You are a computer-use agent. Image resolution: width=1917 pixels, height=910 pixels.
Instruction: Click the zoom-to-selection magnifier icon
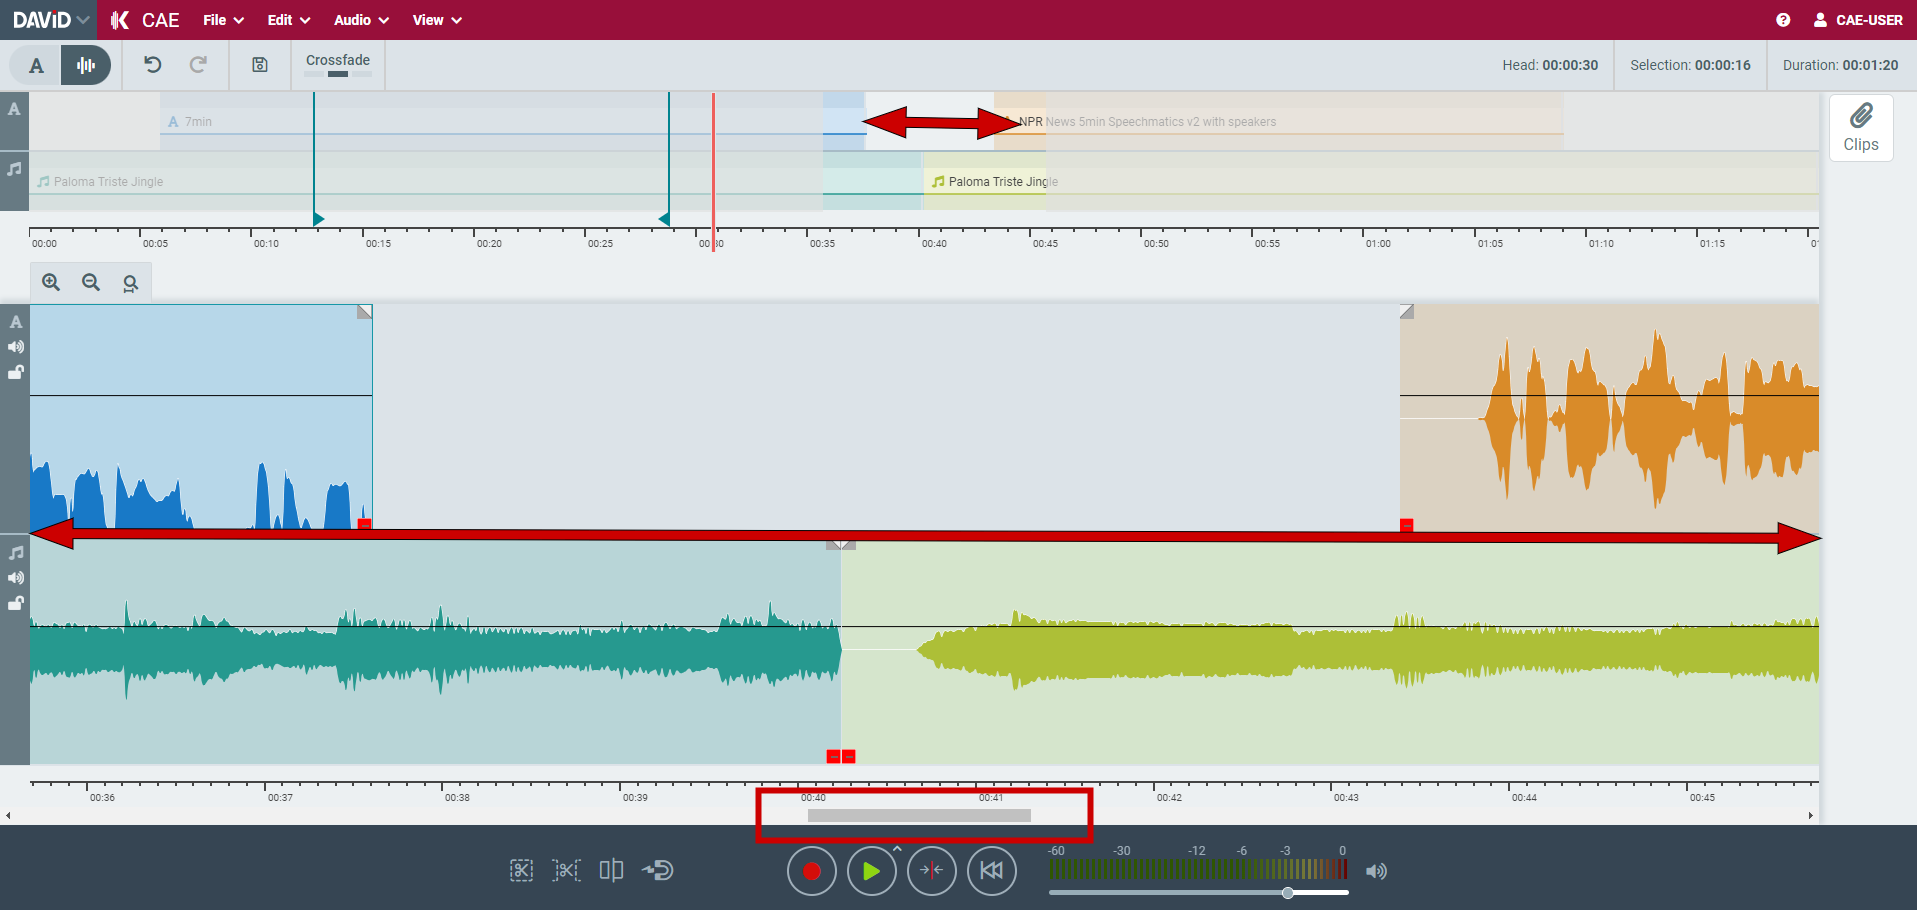130,283
